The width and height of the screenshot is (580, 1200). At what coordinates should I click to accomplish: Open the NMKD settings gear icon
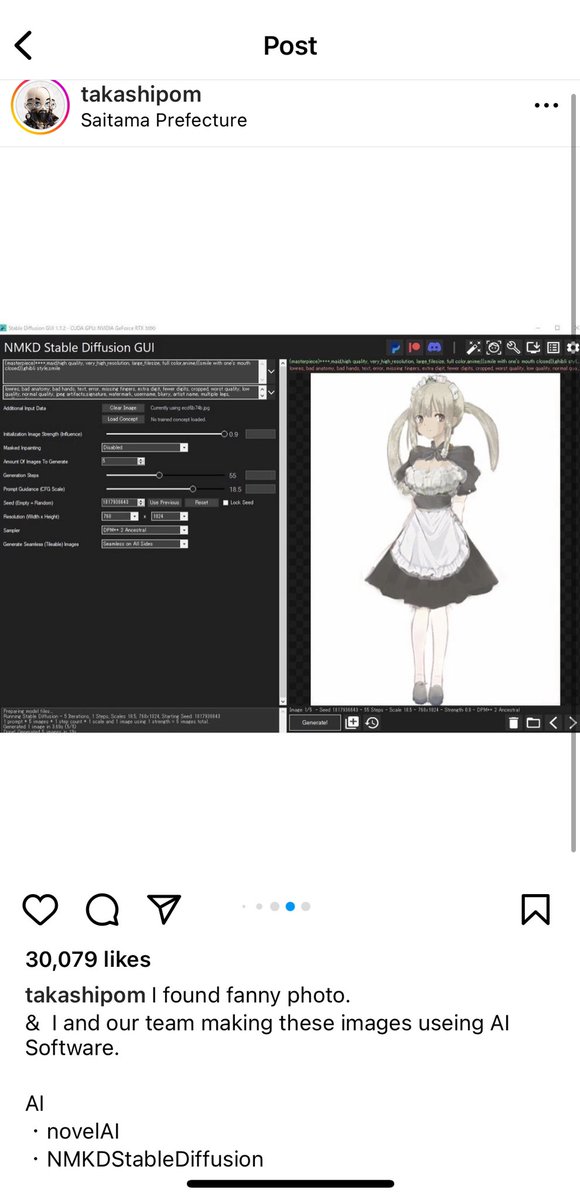tap(572, 347)
